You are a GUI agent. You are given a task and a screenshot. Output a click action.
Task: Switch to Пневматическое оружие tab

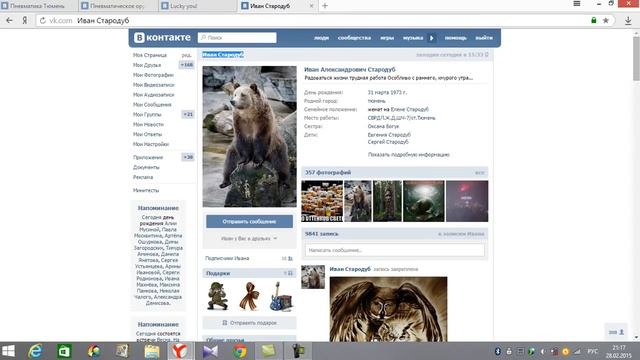coord(118,6)
